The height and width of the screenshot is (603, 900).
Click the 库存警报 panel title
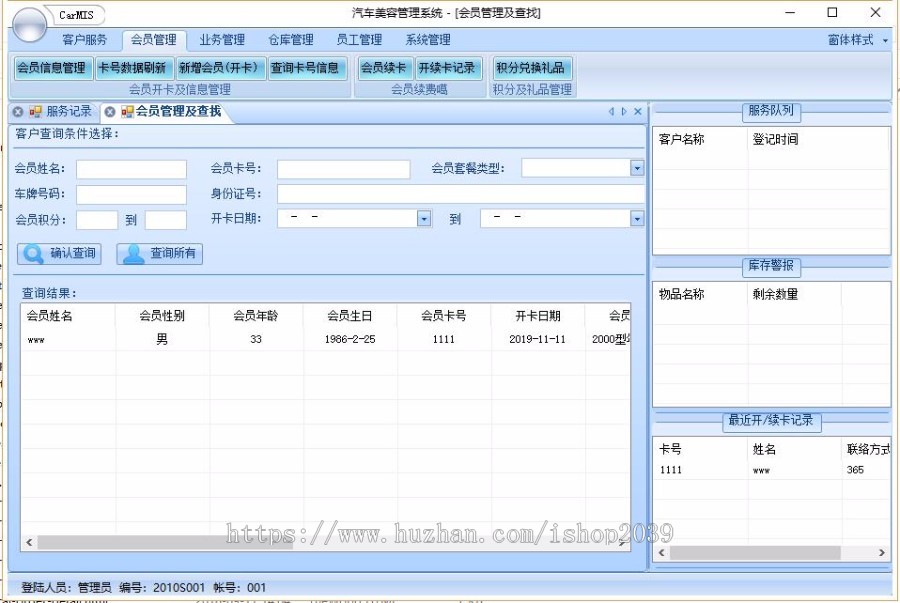tap(771, 266)
